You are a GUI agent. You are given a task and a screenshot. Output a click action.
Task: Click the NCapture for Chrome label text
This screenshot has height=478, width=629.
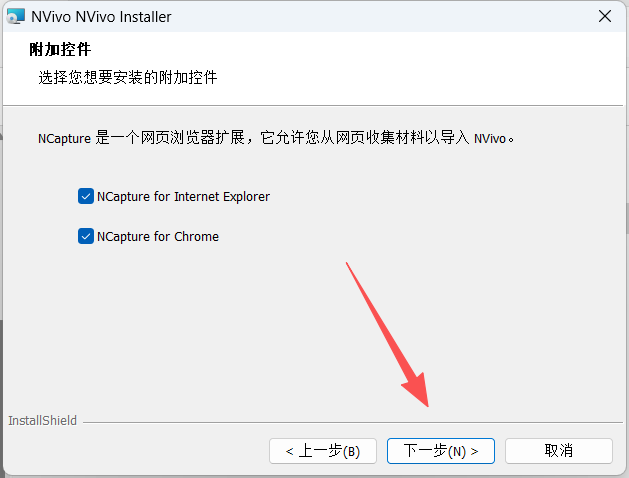(158, 237)
